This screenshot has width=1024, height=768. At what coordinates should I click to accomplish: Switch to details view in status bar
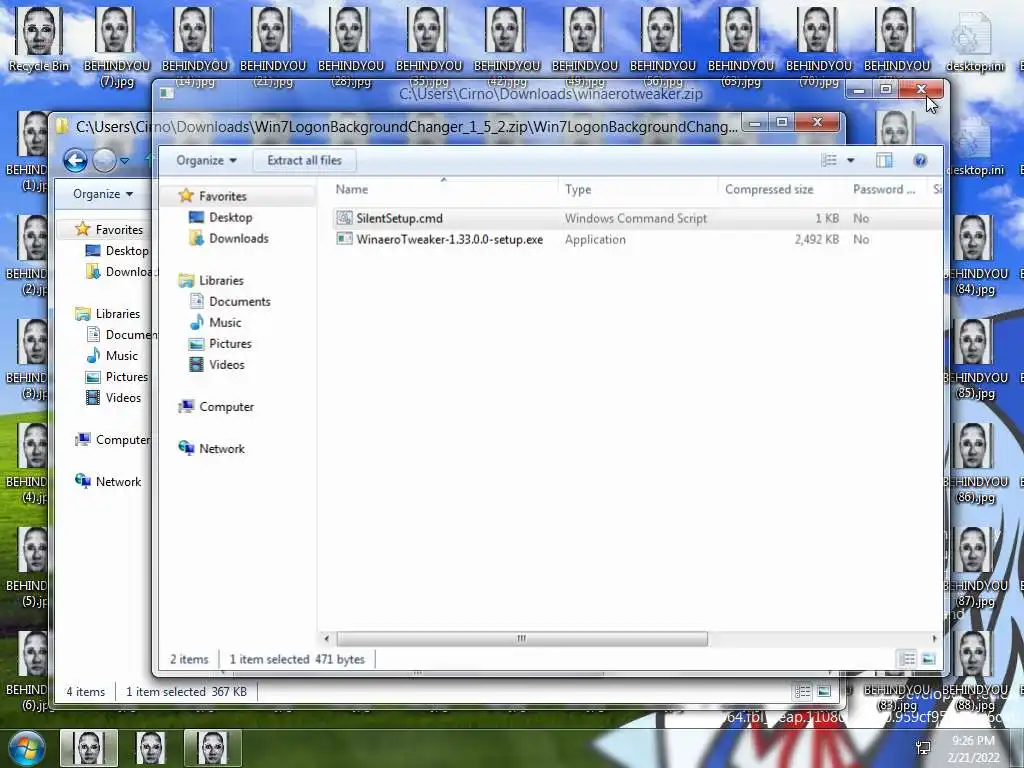click(908, 659)
